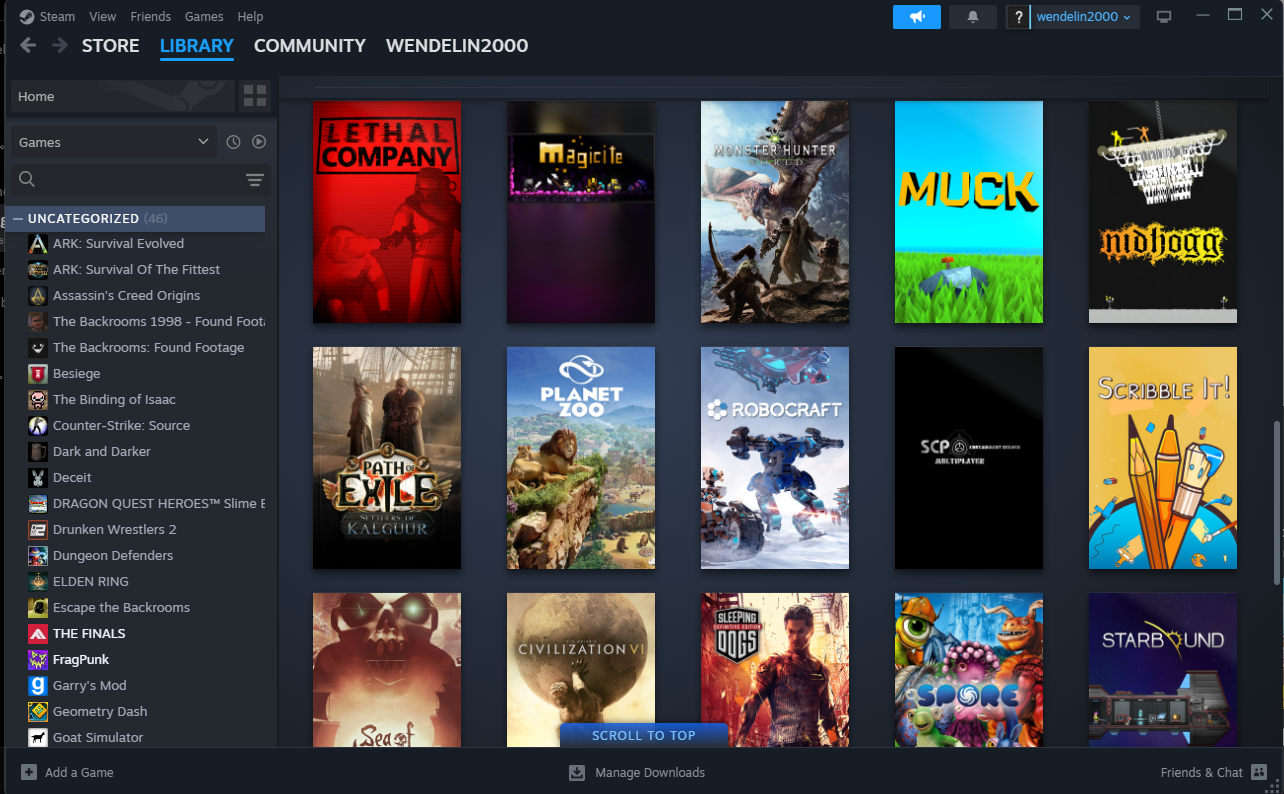Screen dimensions: 1284x794
Task: Open the announcements megaphone button
Action: [x=917, y=17]
